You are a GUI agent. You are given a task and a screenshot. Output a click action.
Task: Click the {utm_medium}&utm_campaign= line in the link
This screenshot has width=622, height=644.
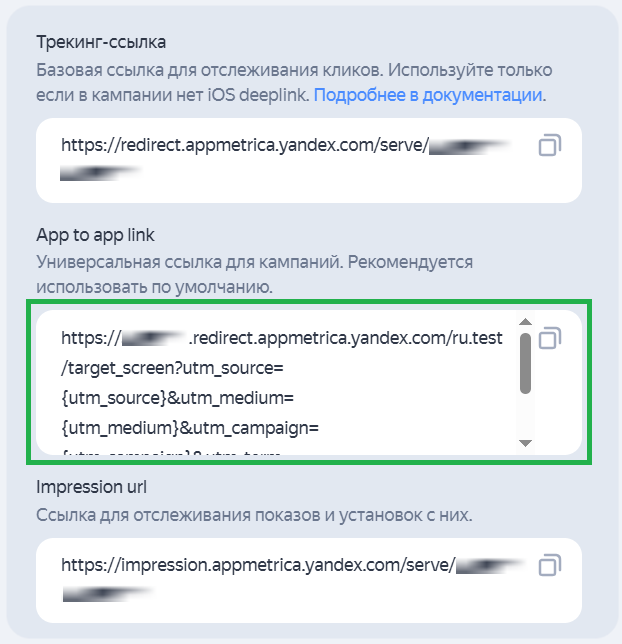192,430
